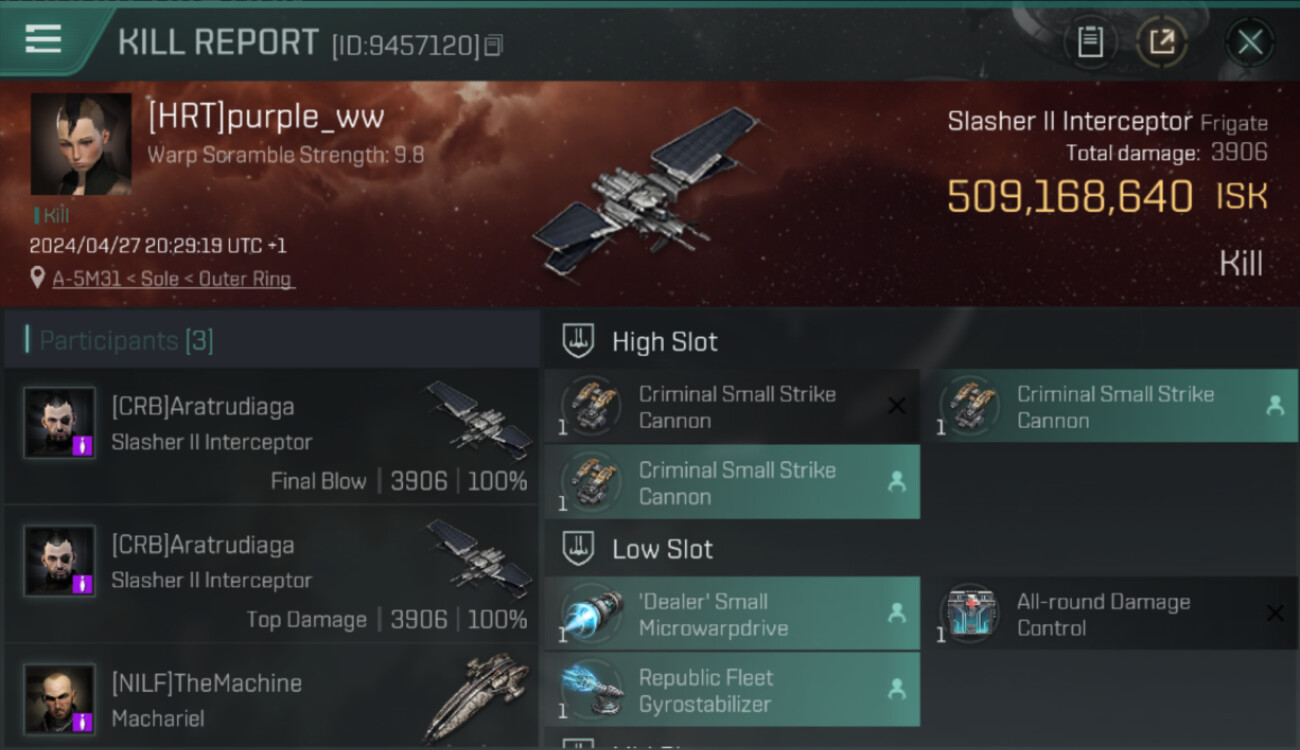Copy the kill report ID icon
Image resolution: width=1300 pixels, height=750 pixels.
pos(493,45)
